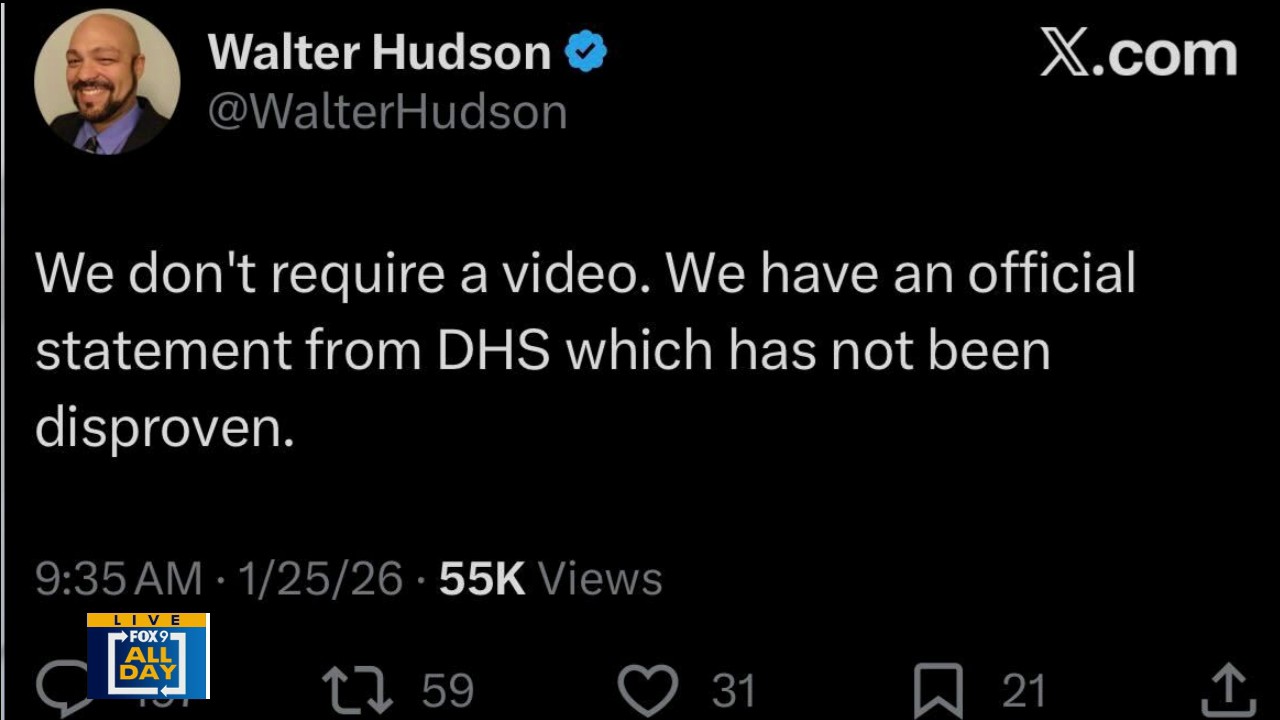1280x720 pixels.
Task: Click the like count 31
Action: point(733,691)
